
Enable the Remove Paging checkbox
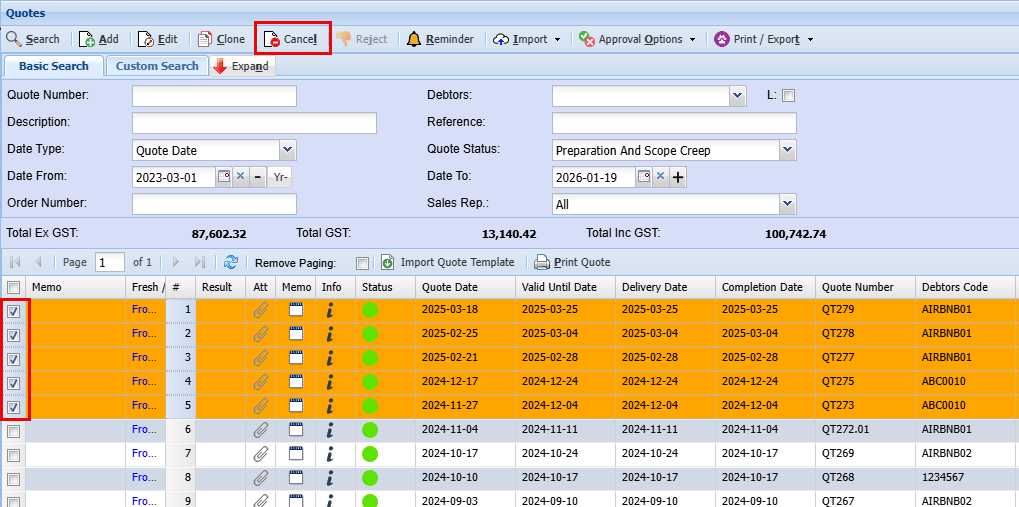point(362,263)
